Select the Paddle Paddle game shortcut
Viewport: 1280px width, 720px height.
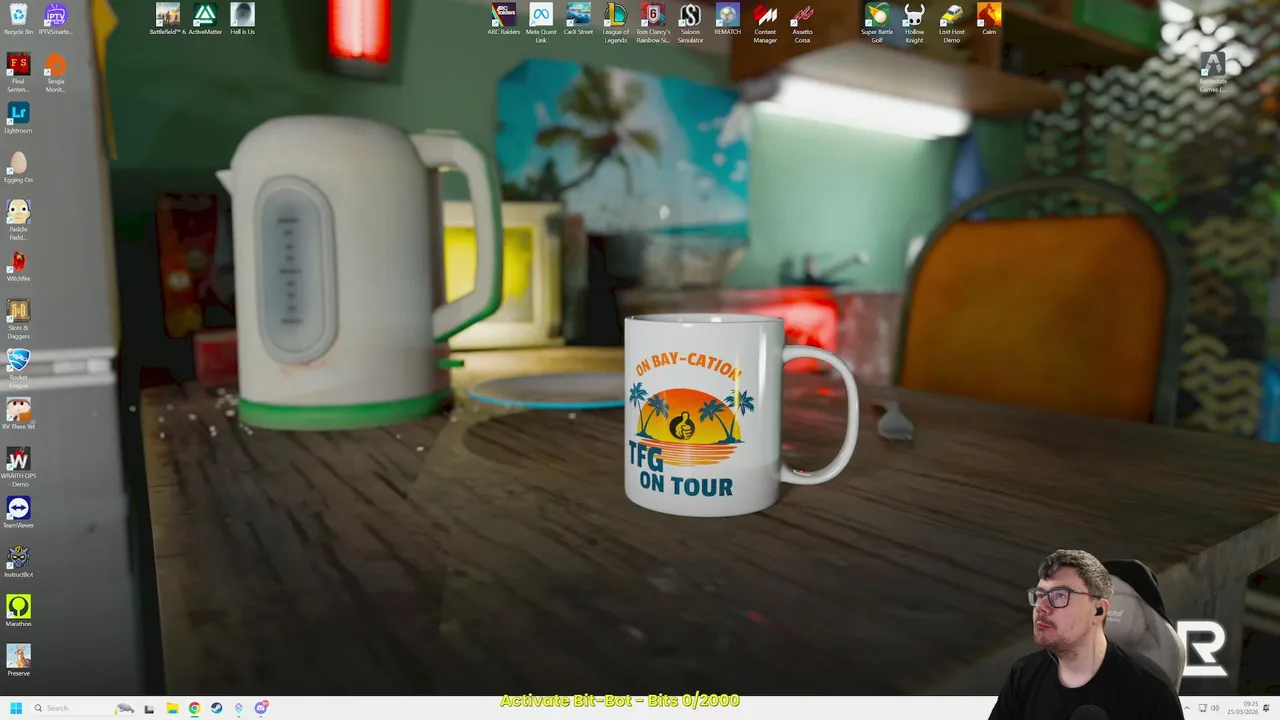[x=18, y=220]
